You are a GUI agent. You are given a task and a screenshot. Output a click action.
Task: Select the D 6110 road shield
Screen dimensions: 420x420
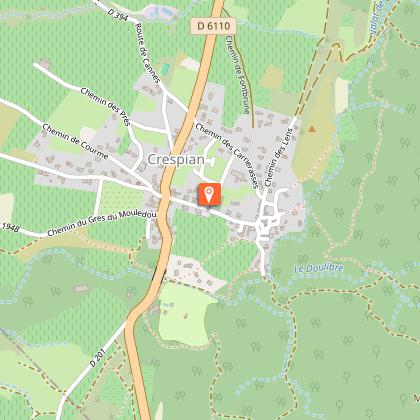214,26
